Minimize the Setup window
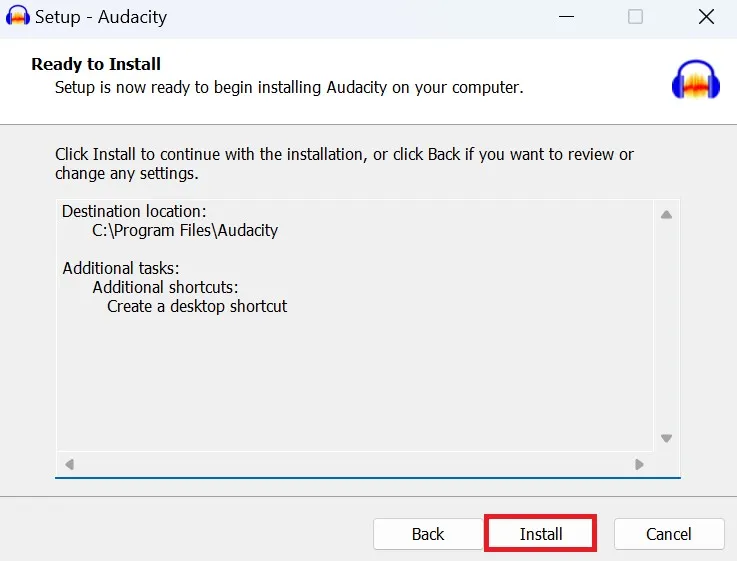This screenshot has height=561, width=737. (x=566, y=17)
